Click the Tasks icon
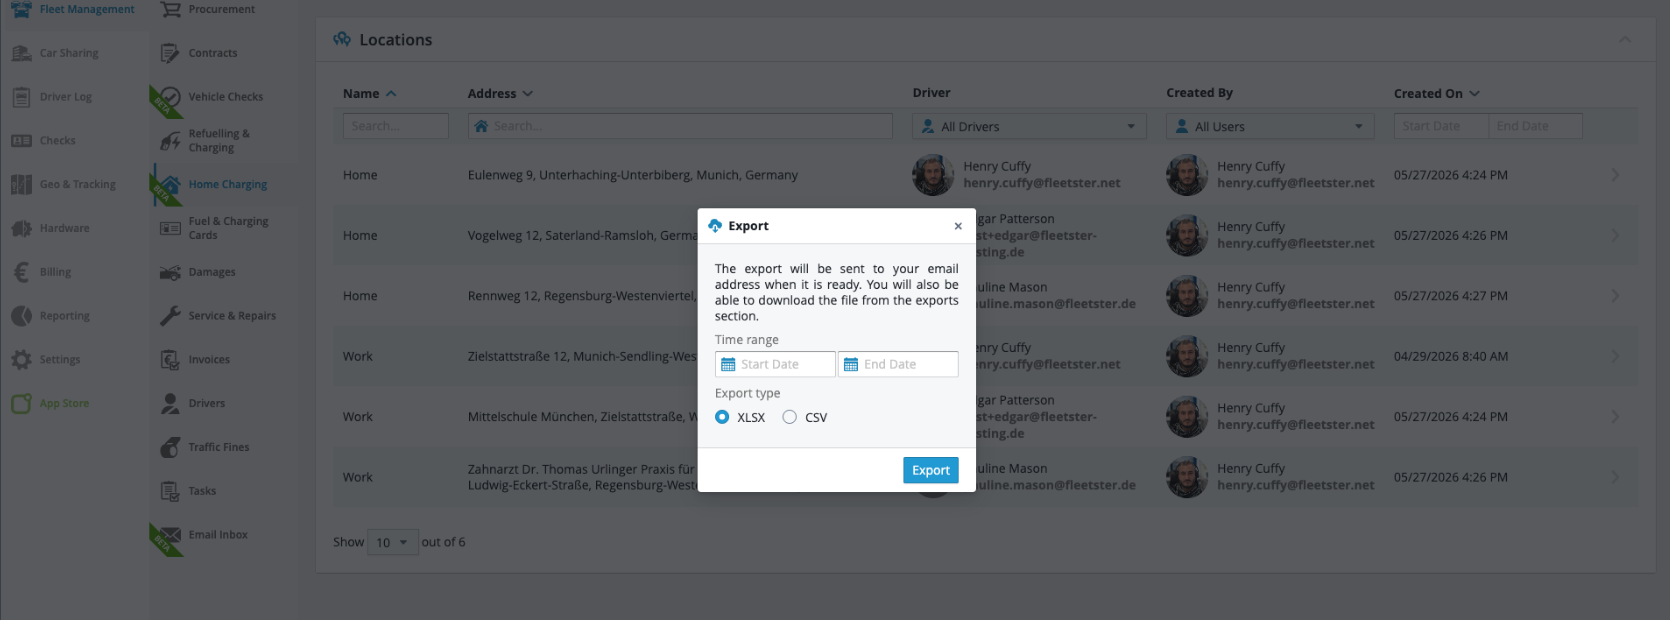 coord(170,491)
